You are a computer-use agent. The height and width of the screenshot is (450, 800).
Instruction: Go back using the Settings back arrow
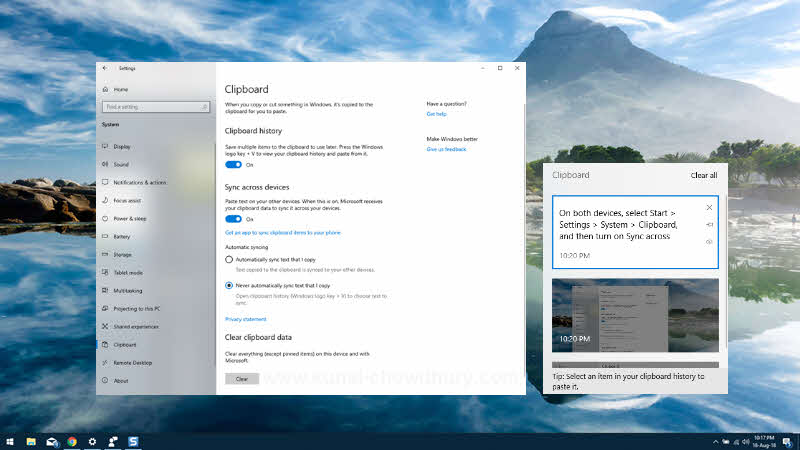[x=105, y=68]
